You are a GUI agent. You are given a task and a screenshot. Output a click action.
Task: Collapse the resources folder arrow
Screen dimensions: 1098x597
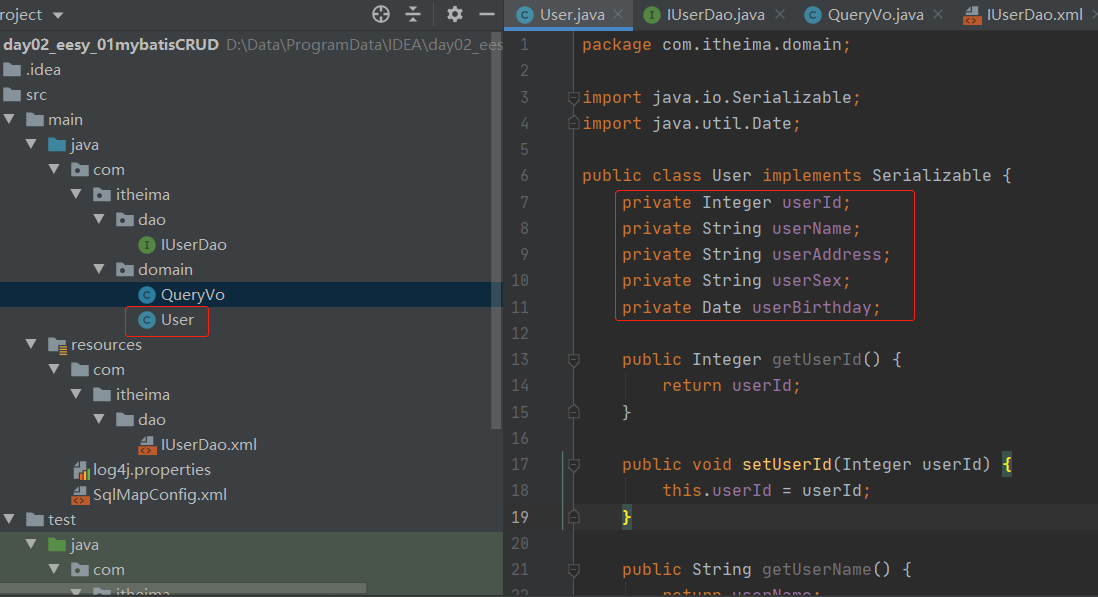point(32,344)
